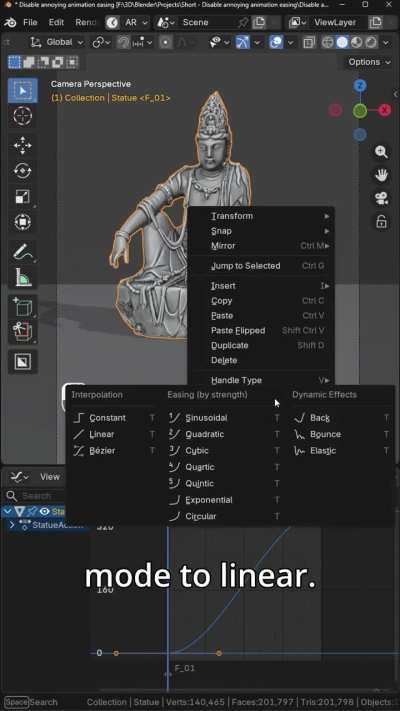Toggle viewport overlays display
Screen dimensions: 400x711
click(x=275, y=42)
